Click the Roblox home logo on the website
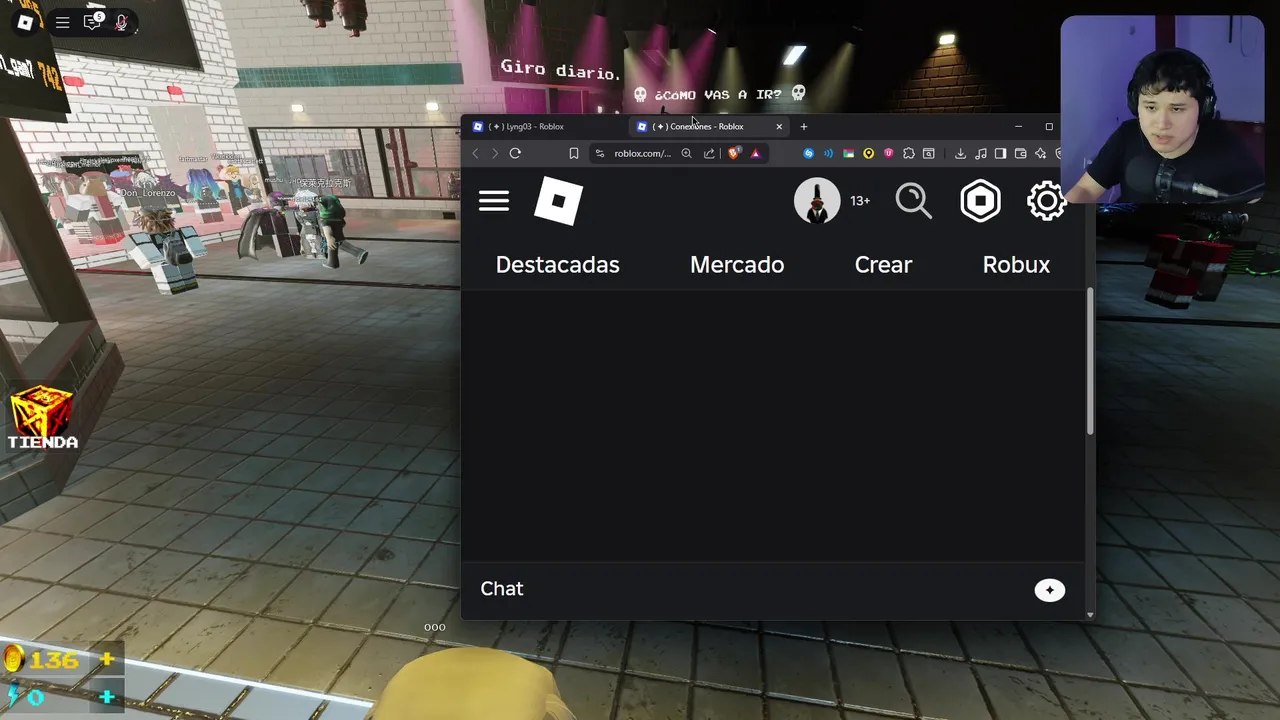 click(x=559, y=201)
